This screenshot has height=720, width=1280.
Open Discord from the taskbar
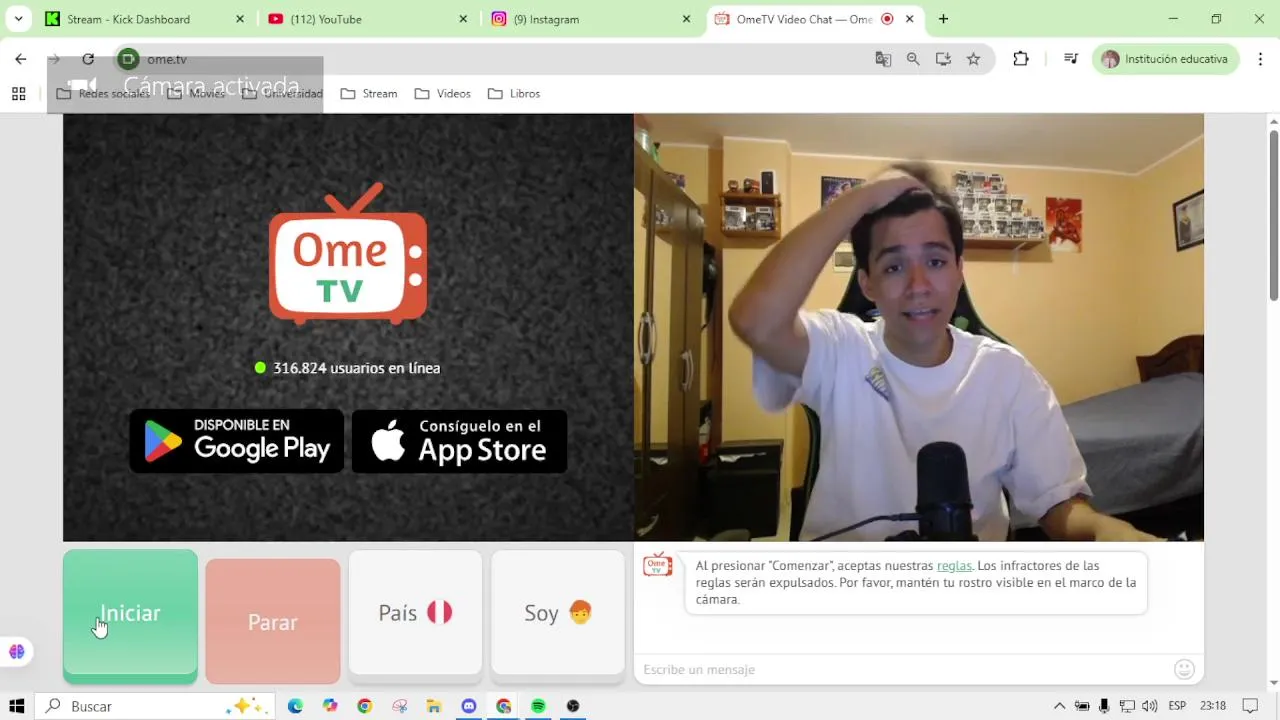pos(469,706)
